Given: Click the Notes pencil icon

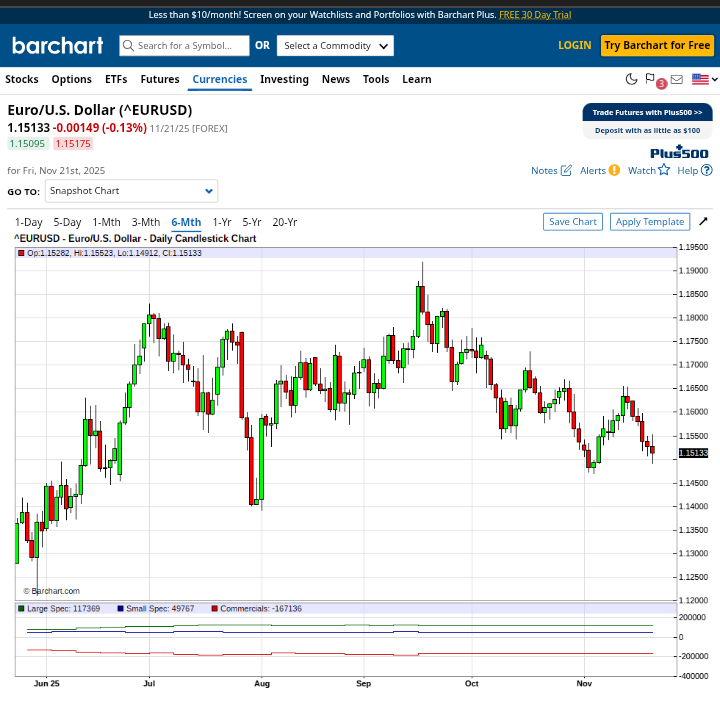Looking at the screenshot, I should pyautogui.click(x=566, y=170).
